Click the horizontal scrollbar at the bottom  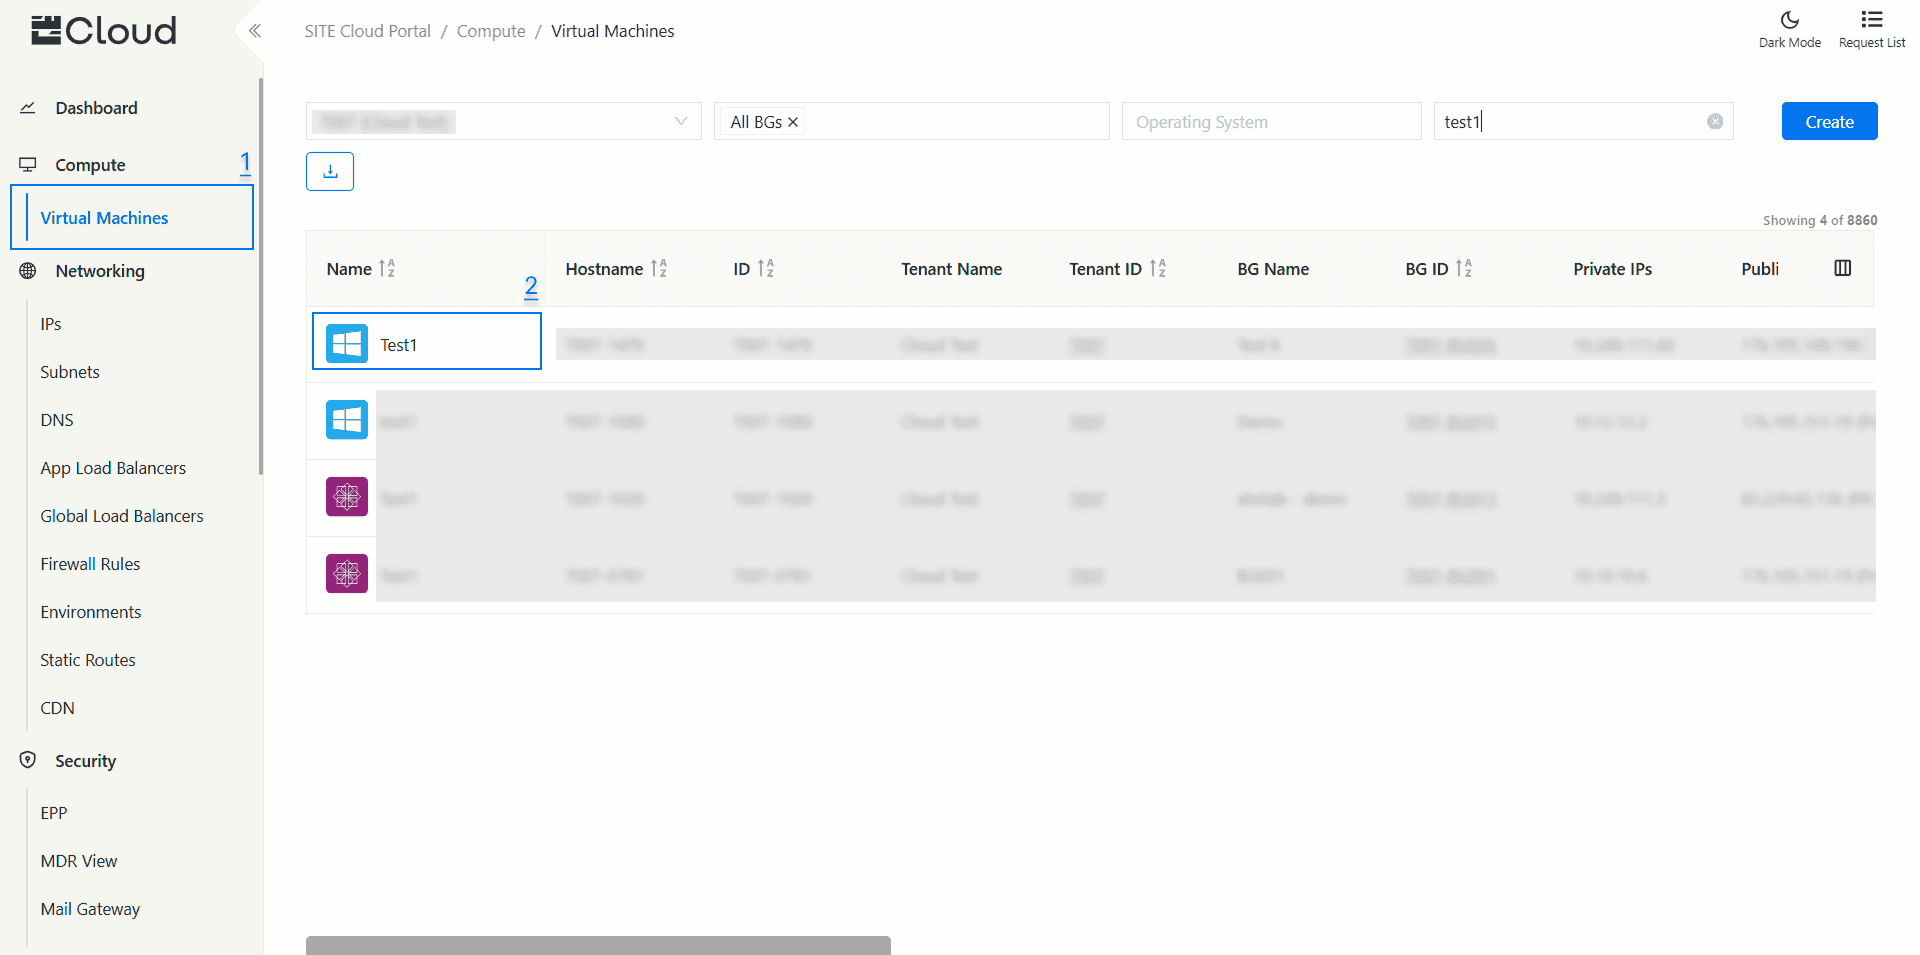598,945
